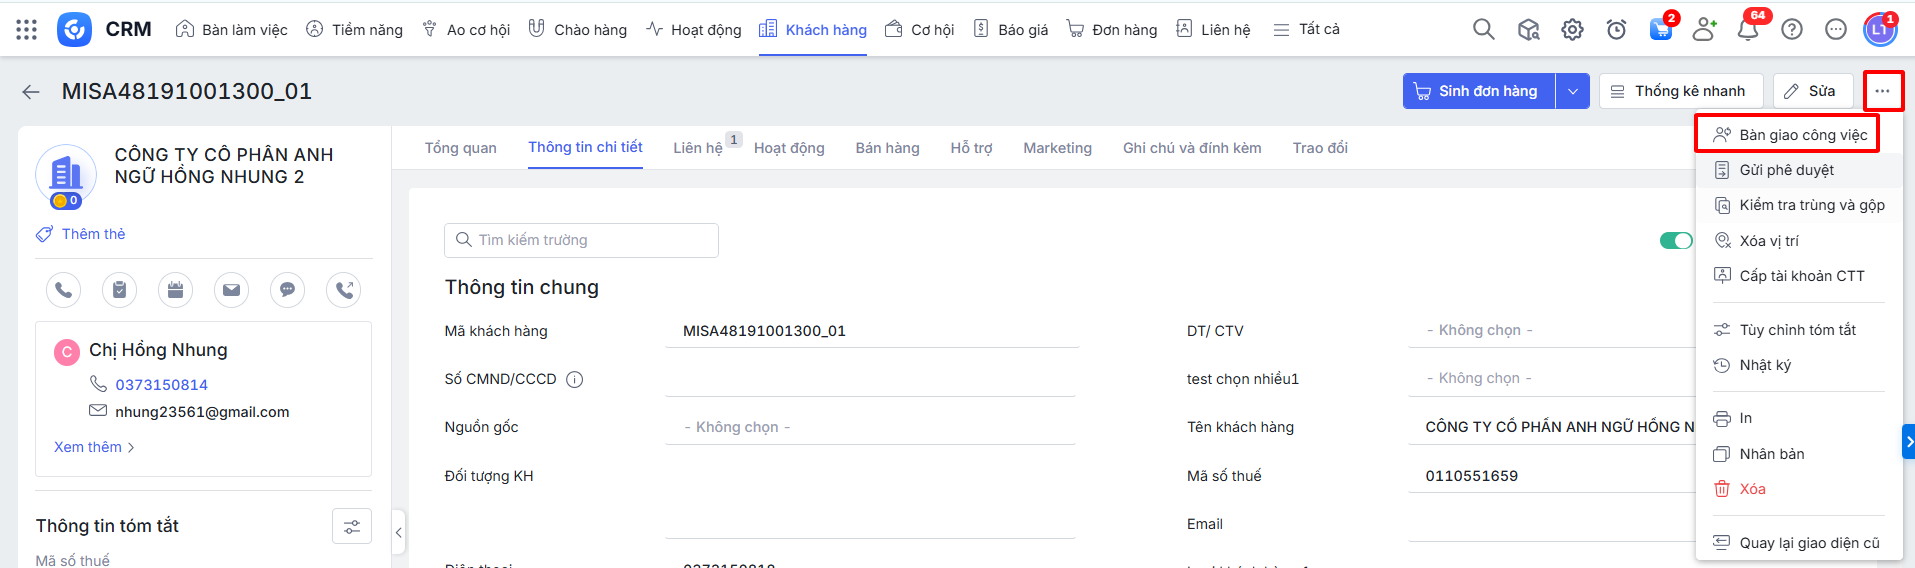The image size is (1915, 568).
Task: Open the settings gear icon
Action: [1572, 30]
